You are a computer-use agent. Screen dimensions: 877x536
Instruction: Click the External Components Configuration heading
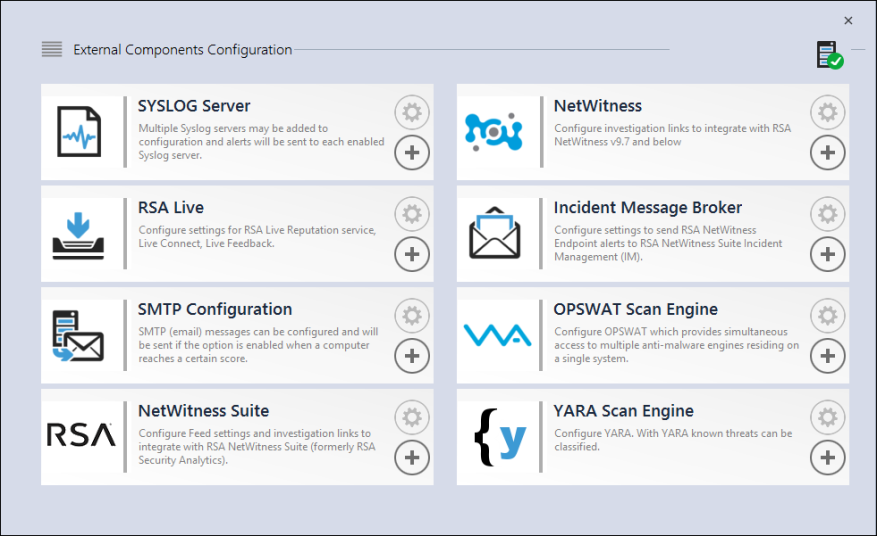tap(182, 50)
